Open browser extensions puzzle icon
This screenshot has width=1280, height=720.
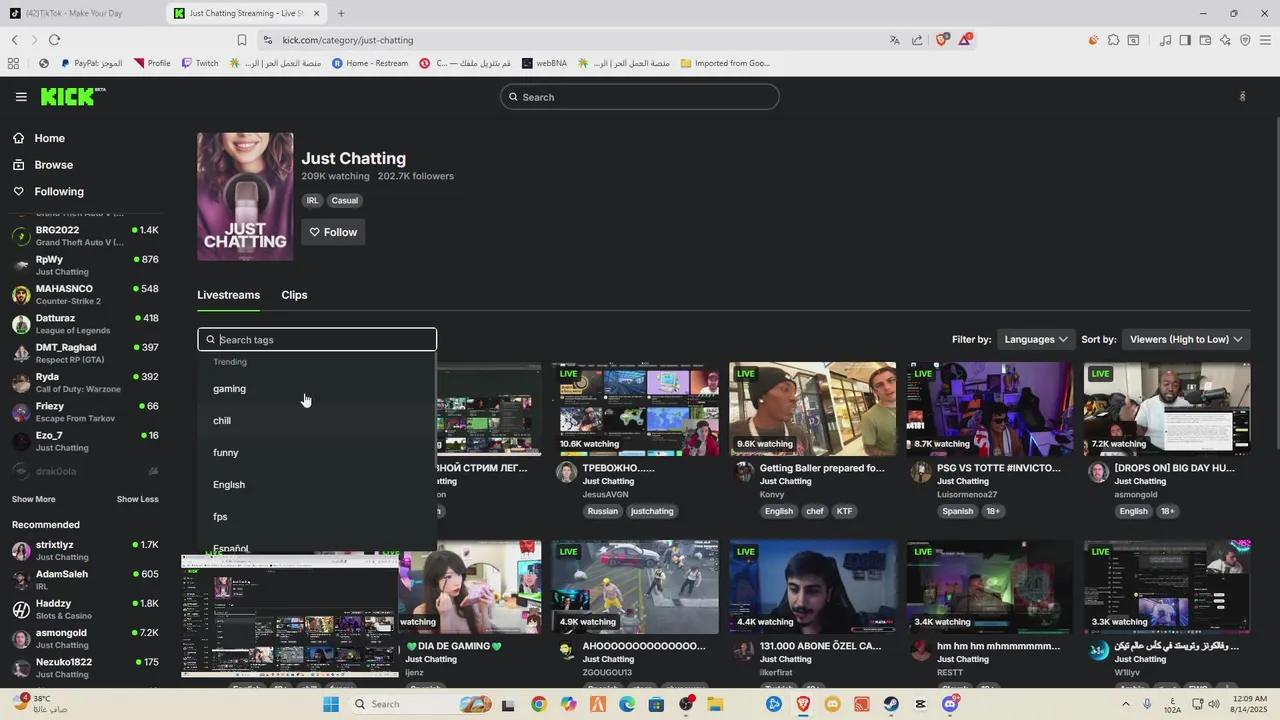[x=1113, y=40]
